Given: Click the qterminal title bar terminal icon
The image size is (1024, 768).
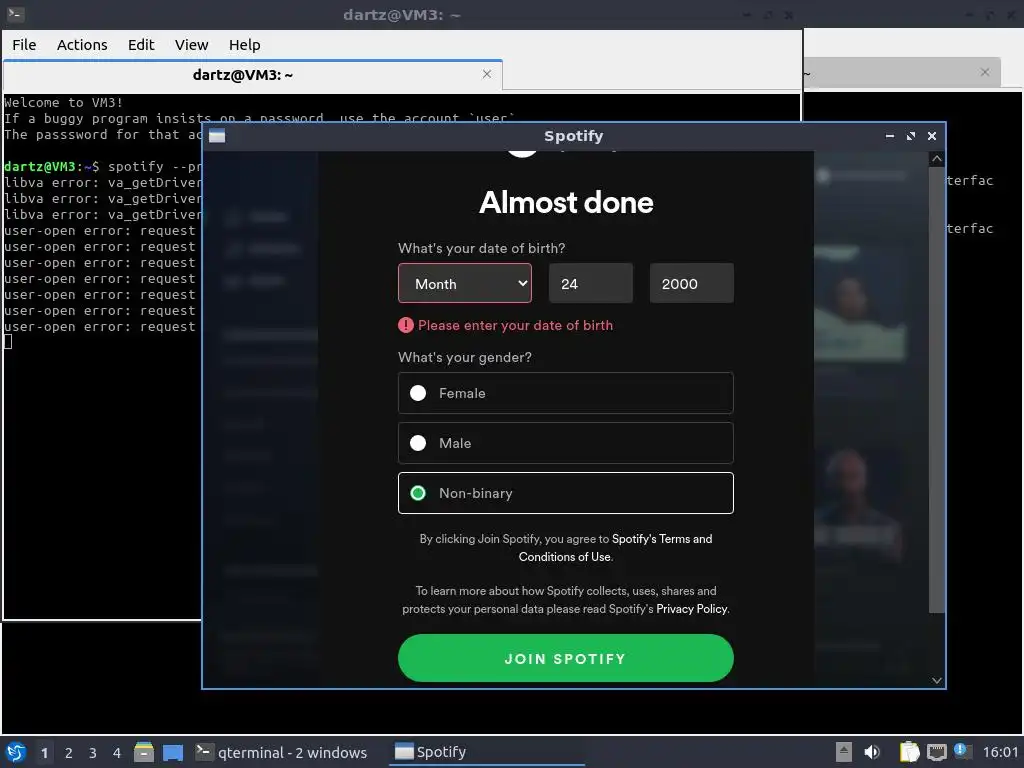Looking at the screenshot, I should 15,14.
